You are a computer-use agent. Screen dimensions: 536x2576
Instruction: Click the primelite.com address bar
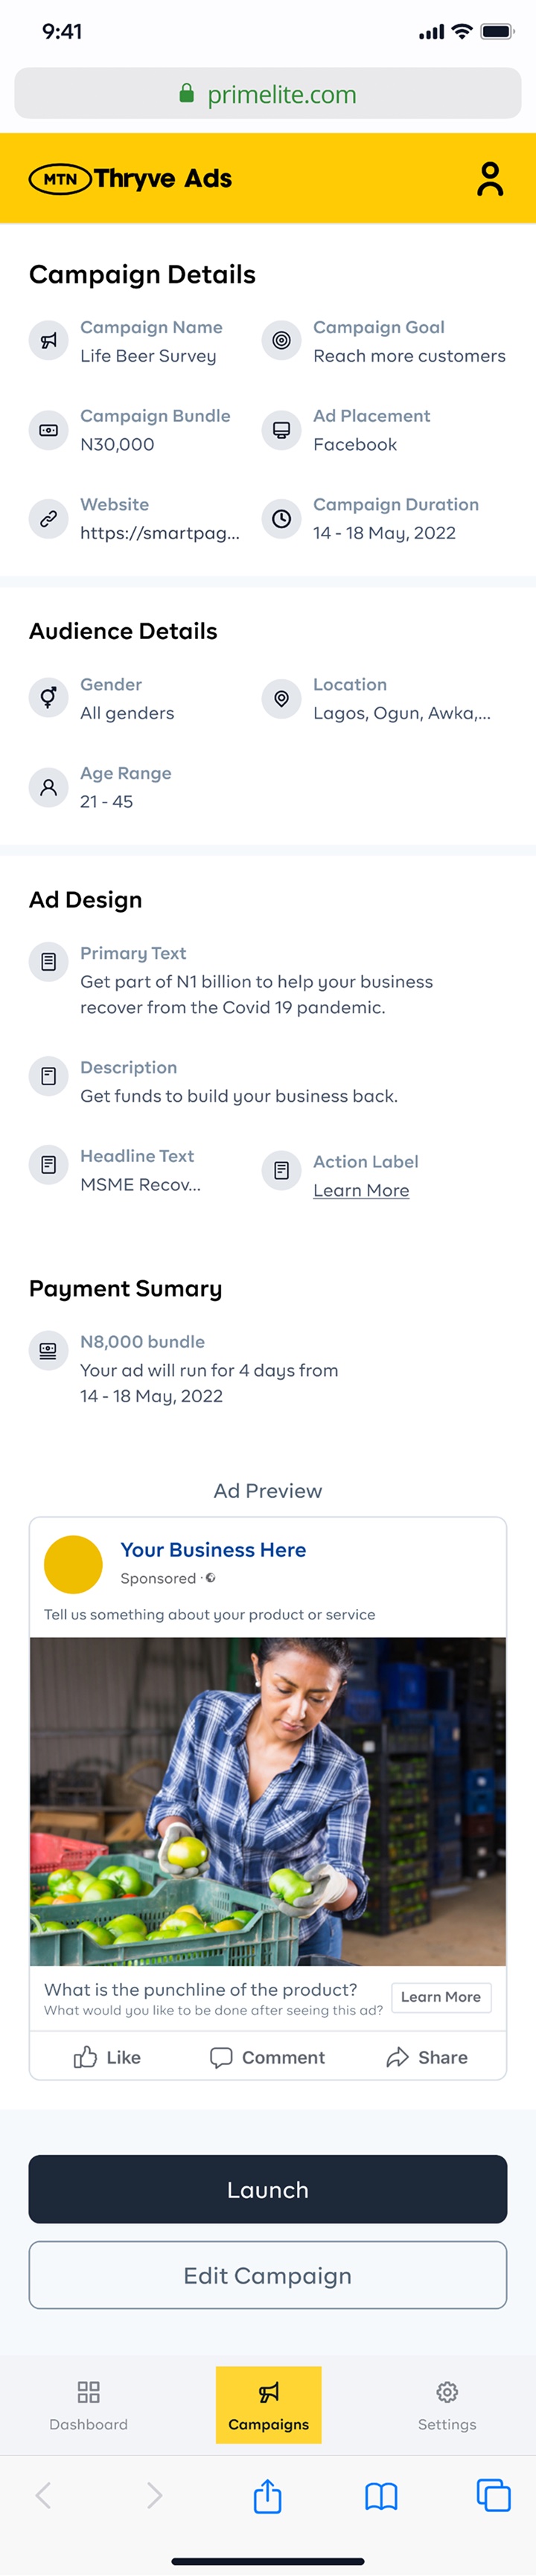pos(268,94)
